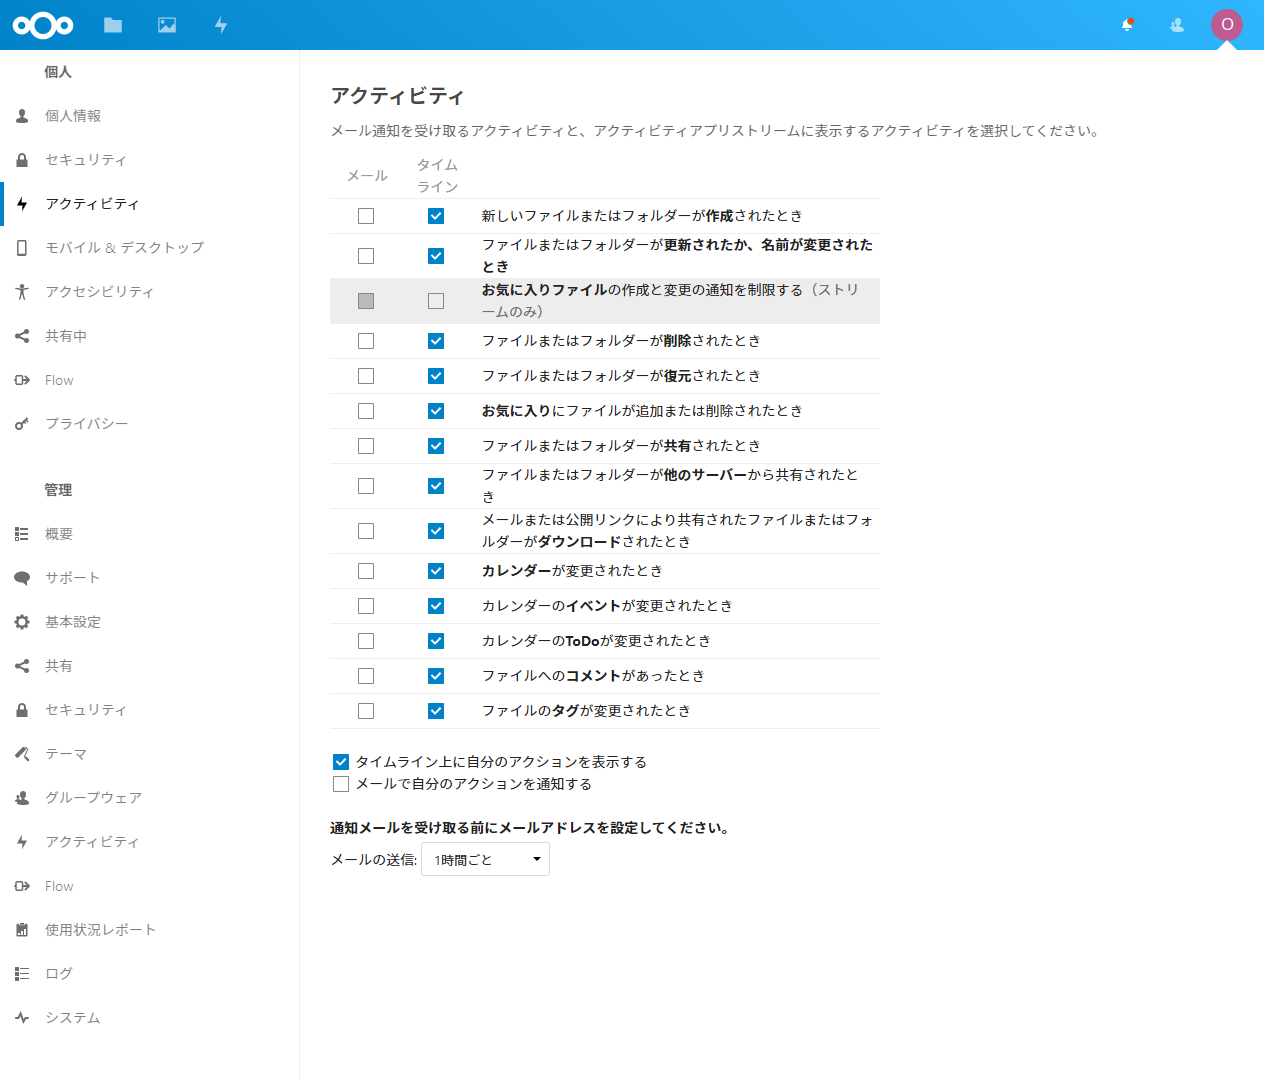
Task: Click the 使用状況レポート chart icon
Action: click(22, 930)
